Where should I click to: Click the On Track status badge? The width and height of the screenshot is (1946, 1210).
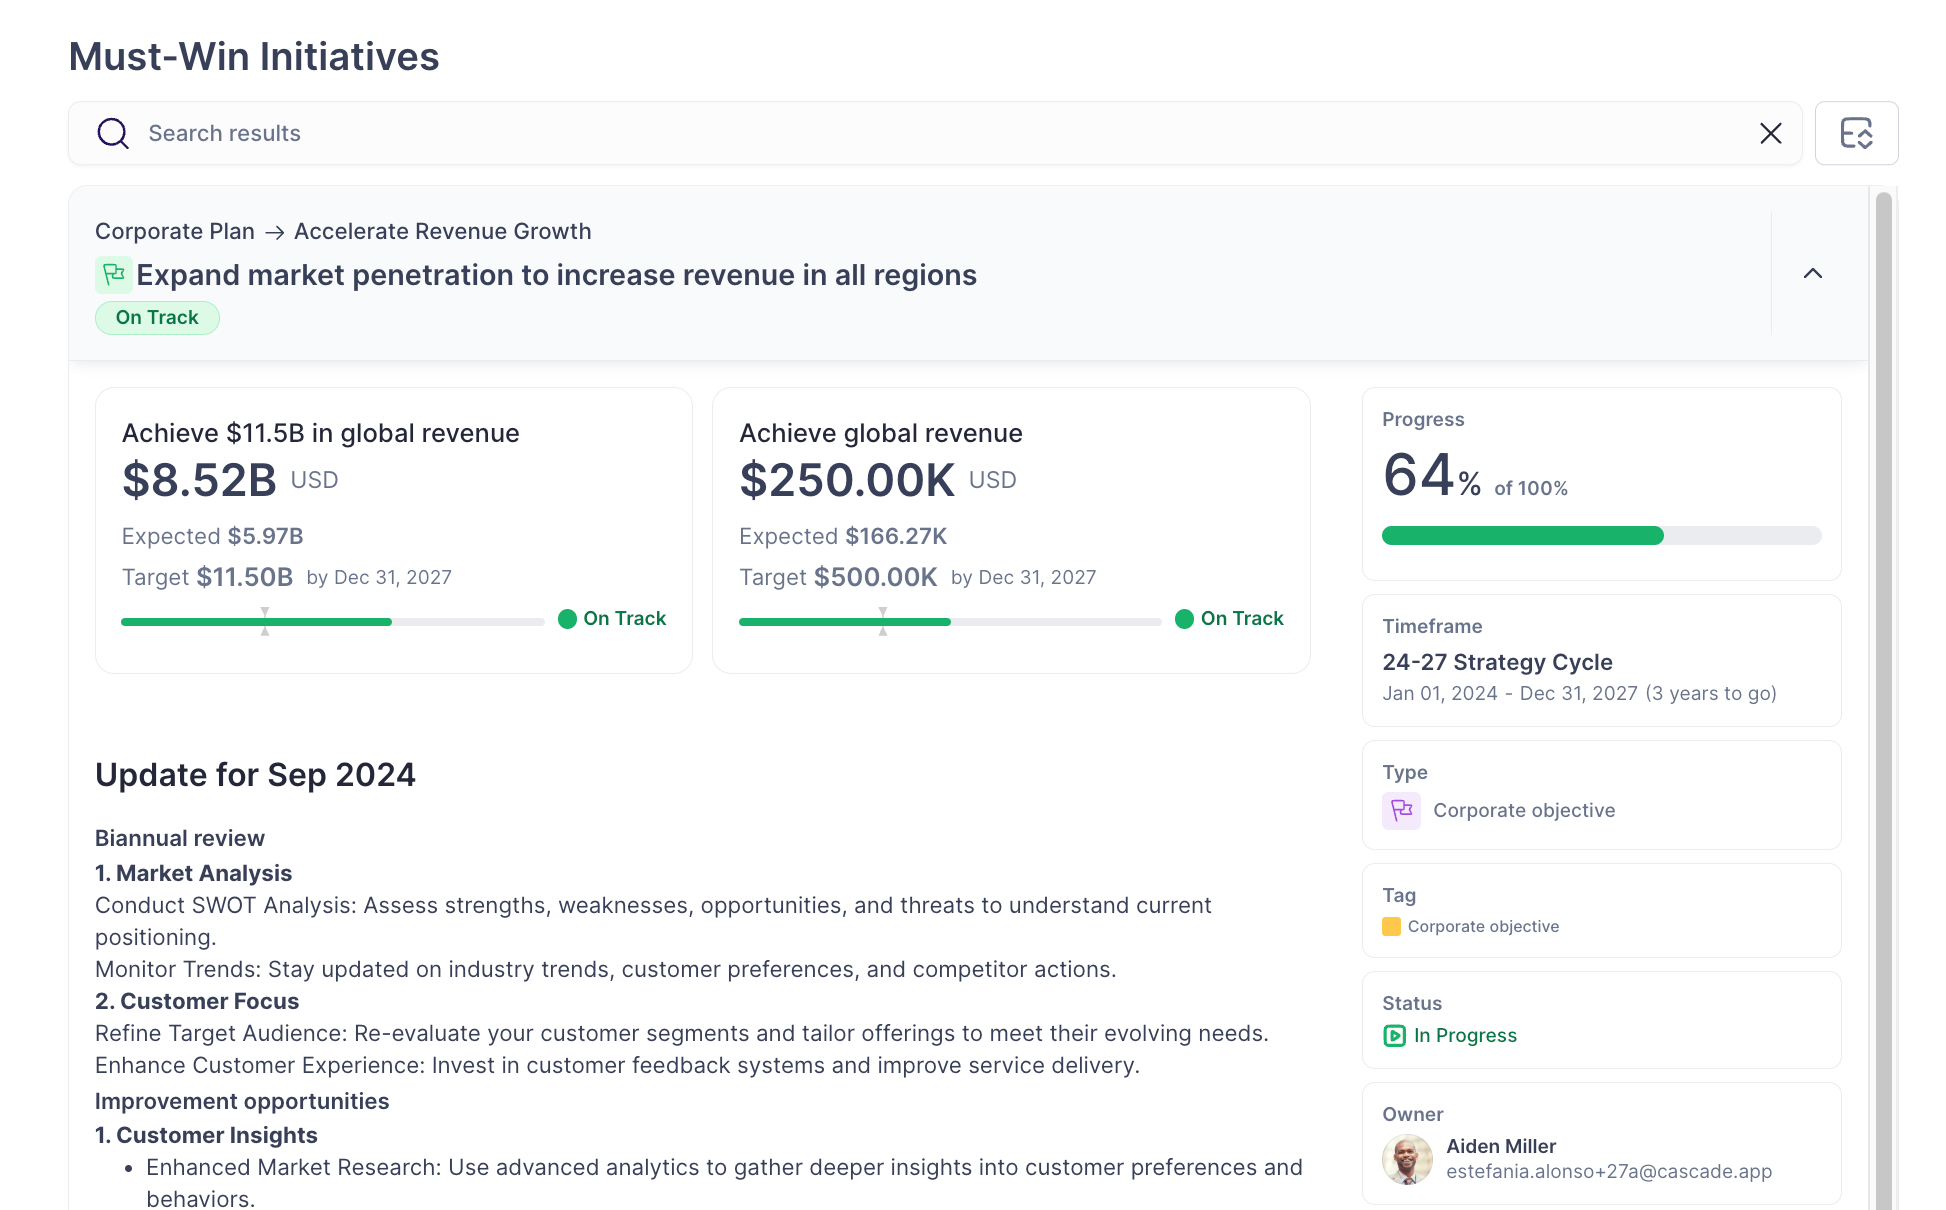pos(157,318)
